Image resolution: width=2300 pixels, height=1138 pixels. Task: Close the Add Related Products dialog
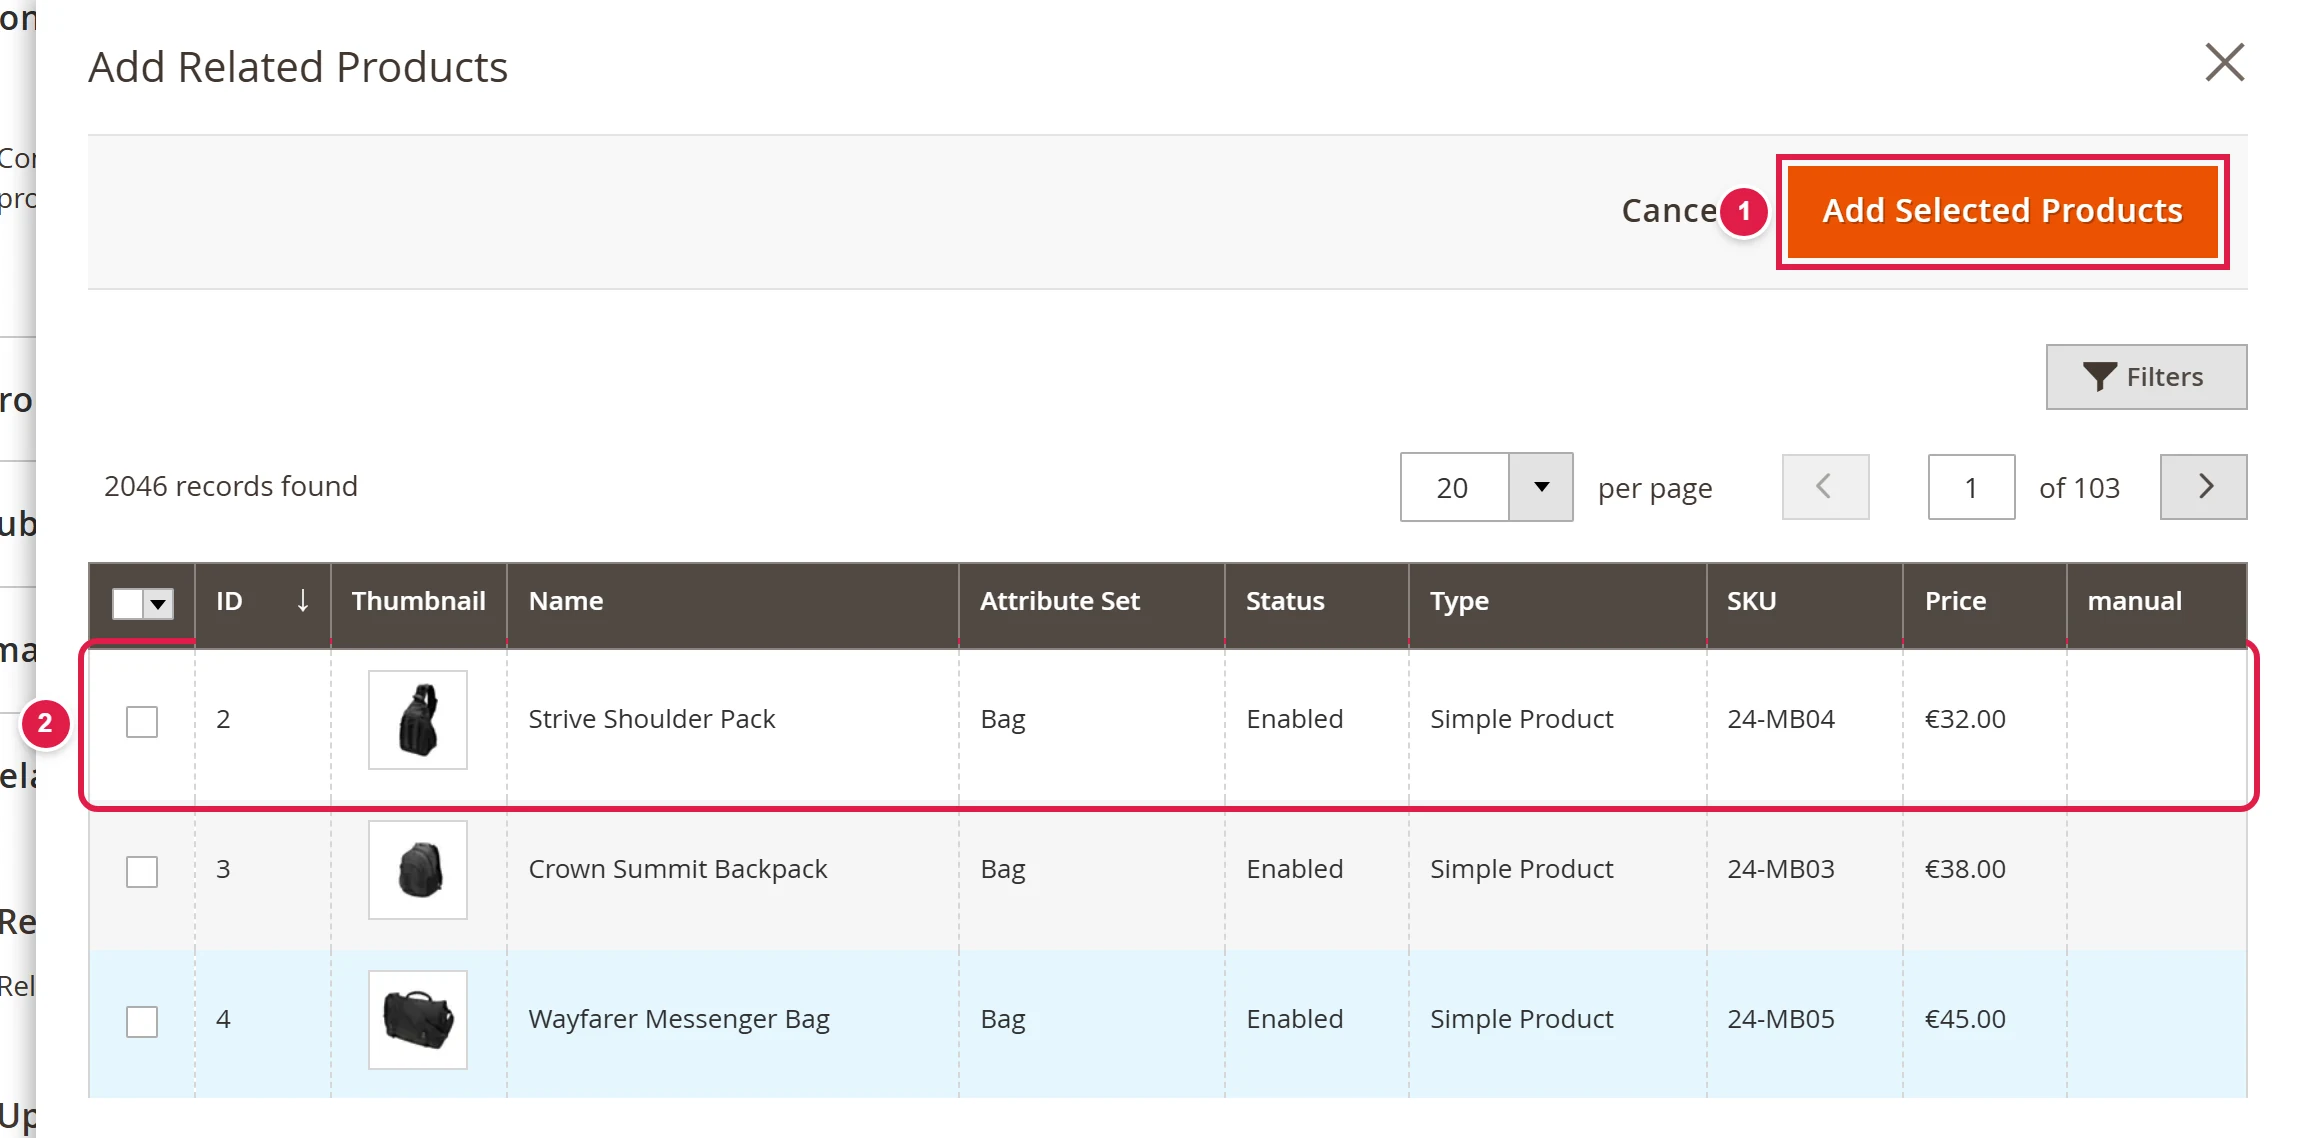[x=2224, y=63]
